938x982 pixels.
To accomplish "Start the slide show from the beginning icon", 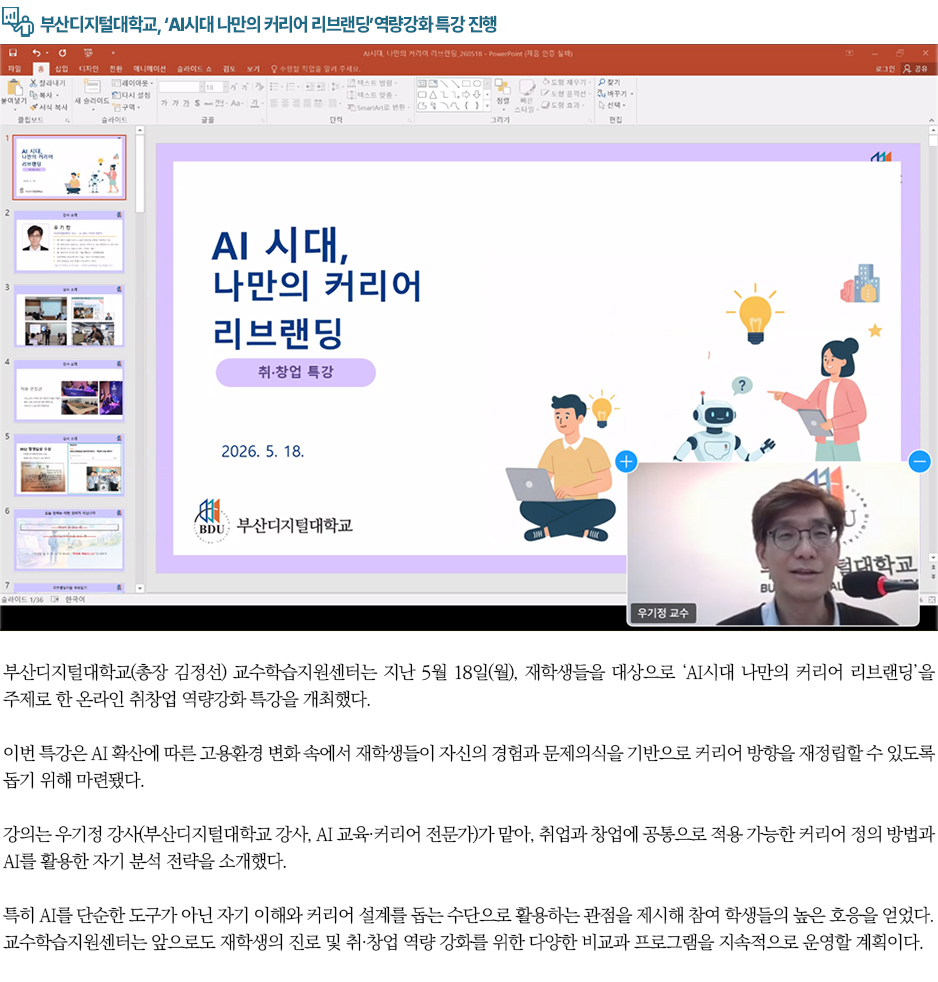I will (x=88, y=53).
